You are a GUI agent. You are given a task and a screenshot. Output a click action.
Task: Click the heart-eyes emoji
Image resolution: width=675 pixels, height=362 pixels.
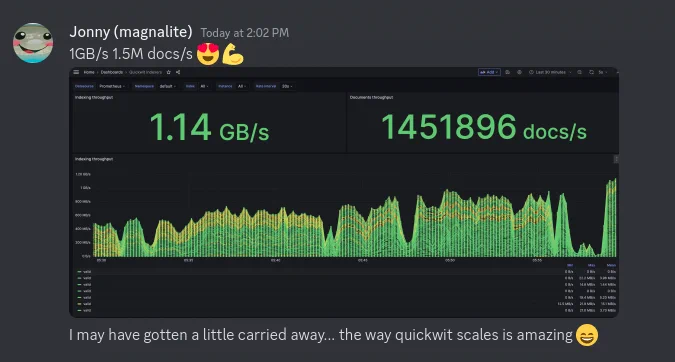[x=208, y=54]
